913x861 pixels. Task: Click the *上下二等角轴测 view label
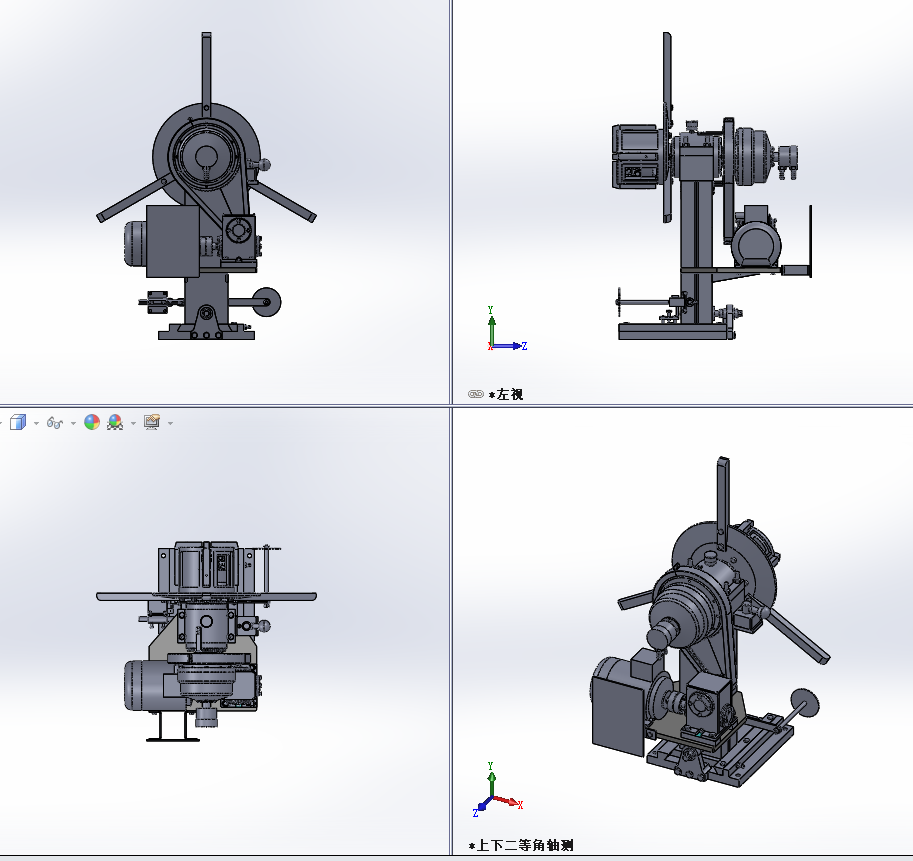521,845
